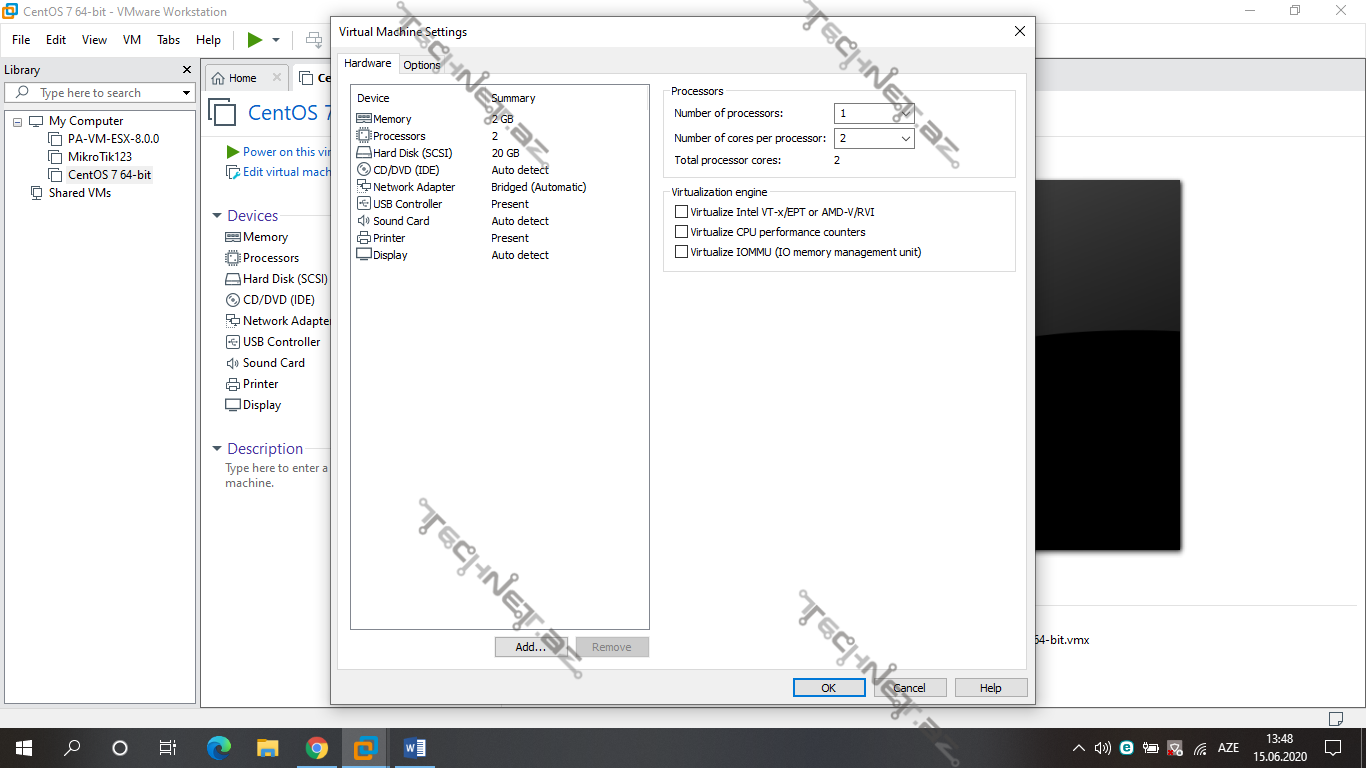Open Microsoft Word from the taskbar
The height and width of the screenshot is (768, 1366).
(x=414, y=748)
